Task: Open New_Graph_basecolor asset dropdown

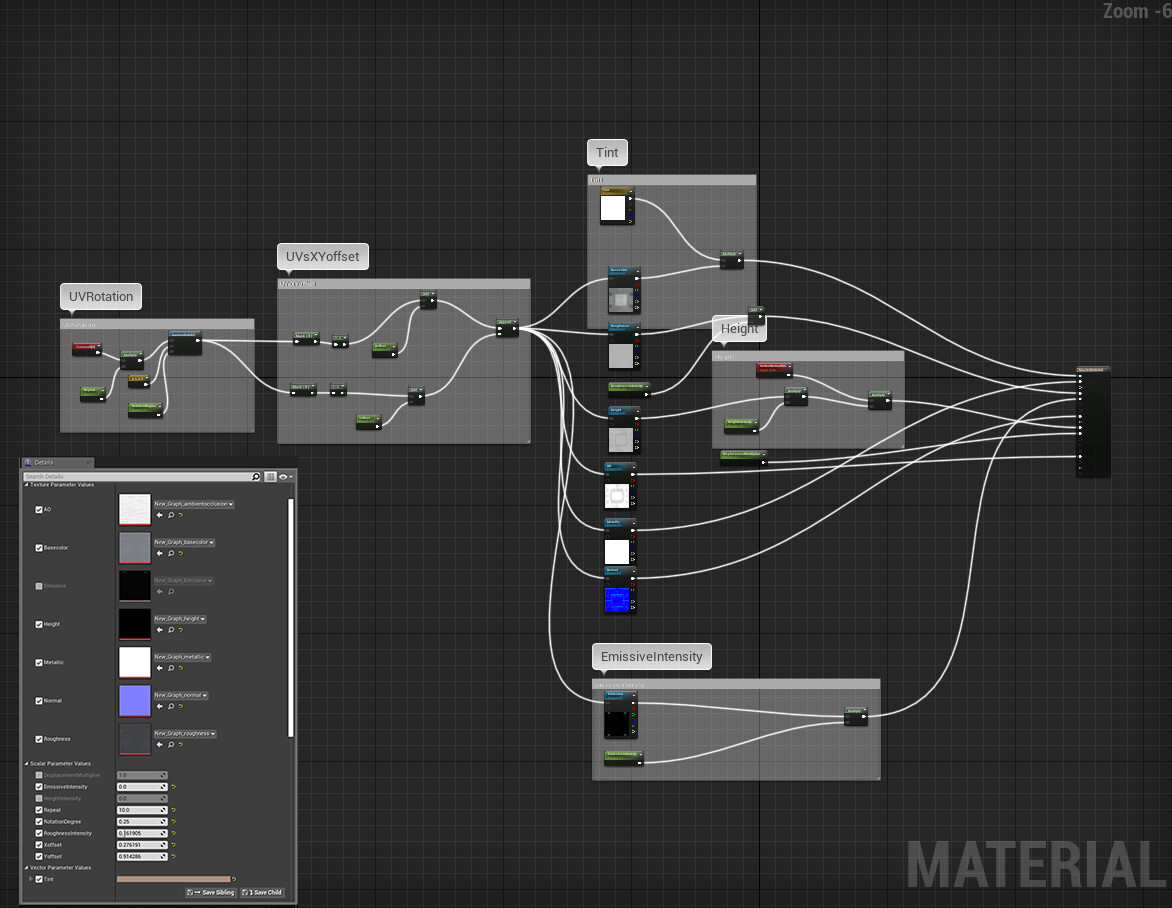Action: [184, 542]
